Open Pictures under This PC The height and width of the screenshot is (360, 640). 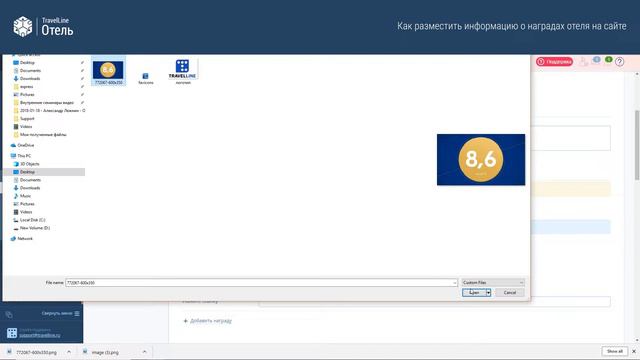(x=27, y=204)
